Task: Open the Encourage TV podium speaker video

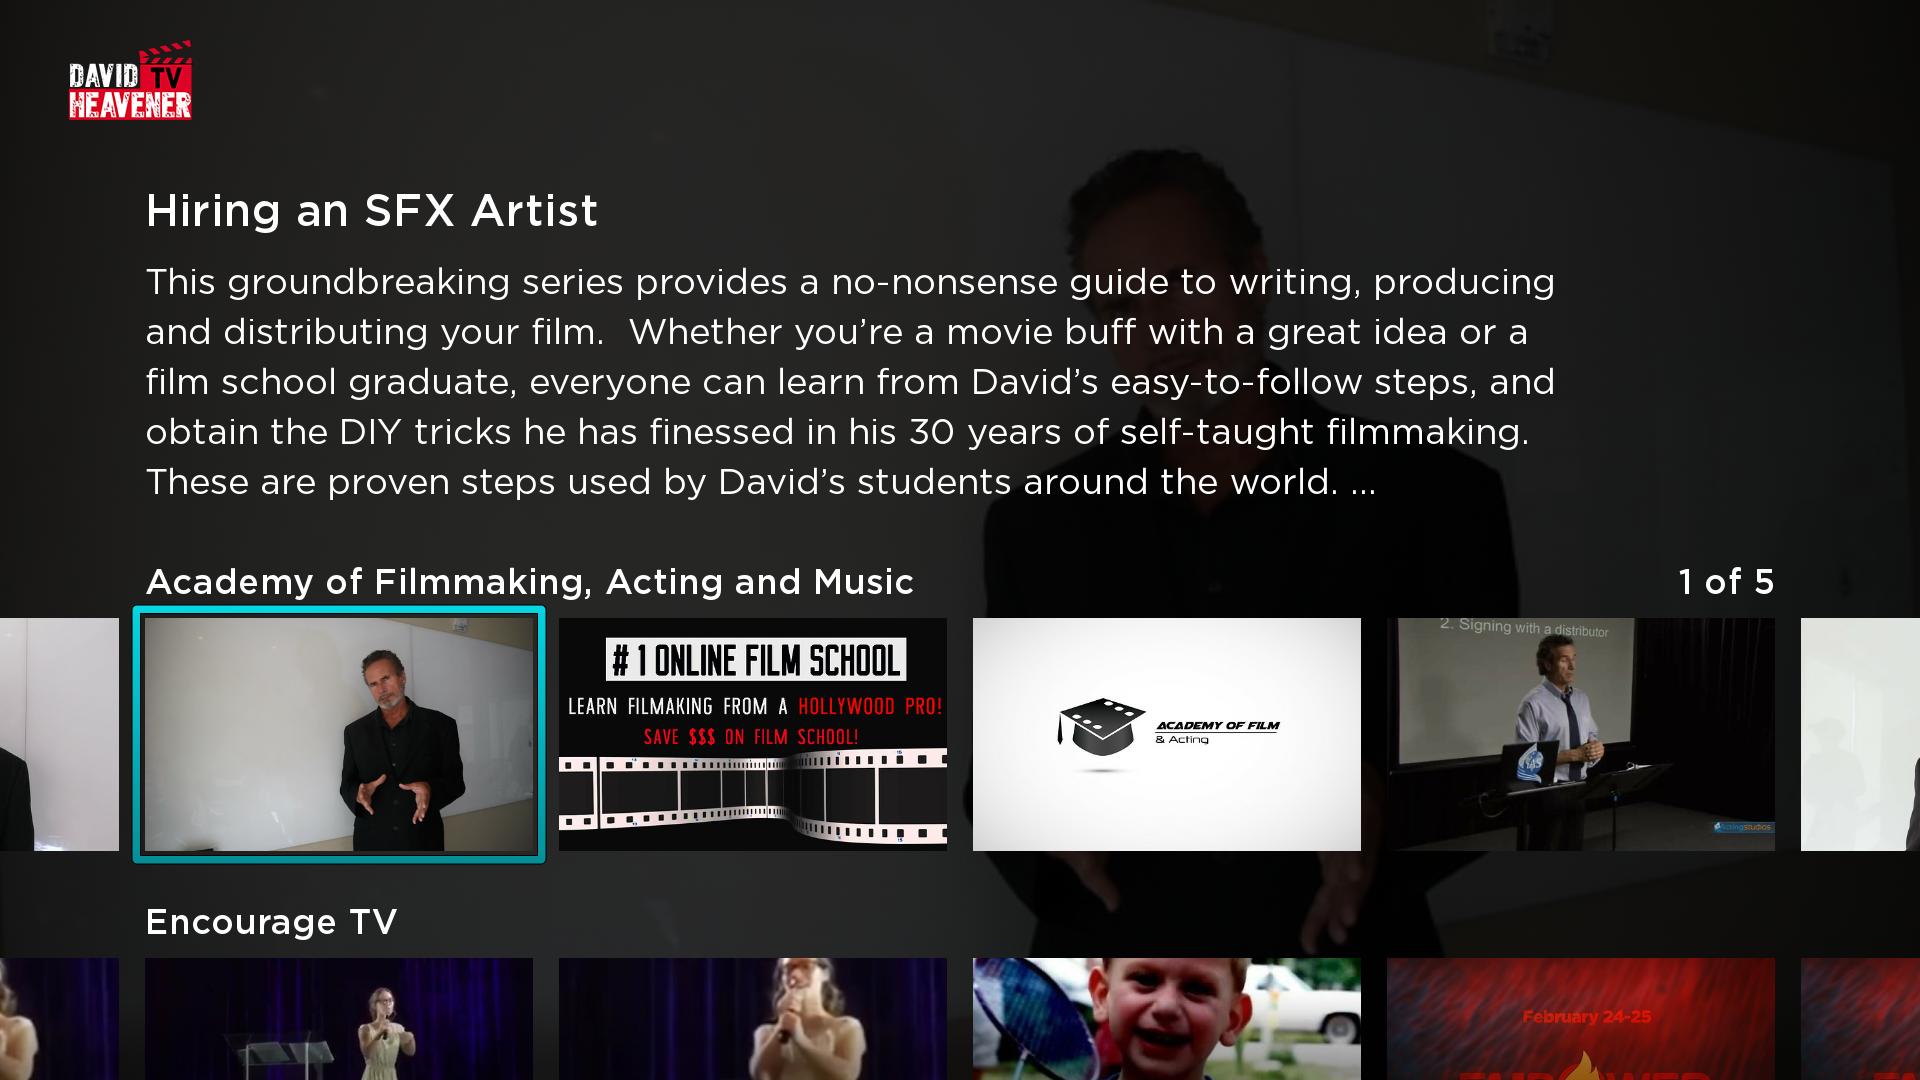Action: 339,1019
